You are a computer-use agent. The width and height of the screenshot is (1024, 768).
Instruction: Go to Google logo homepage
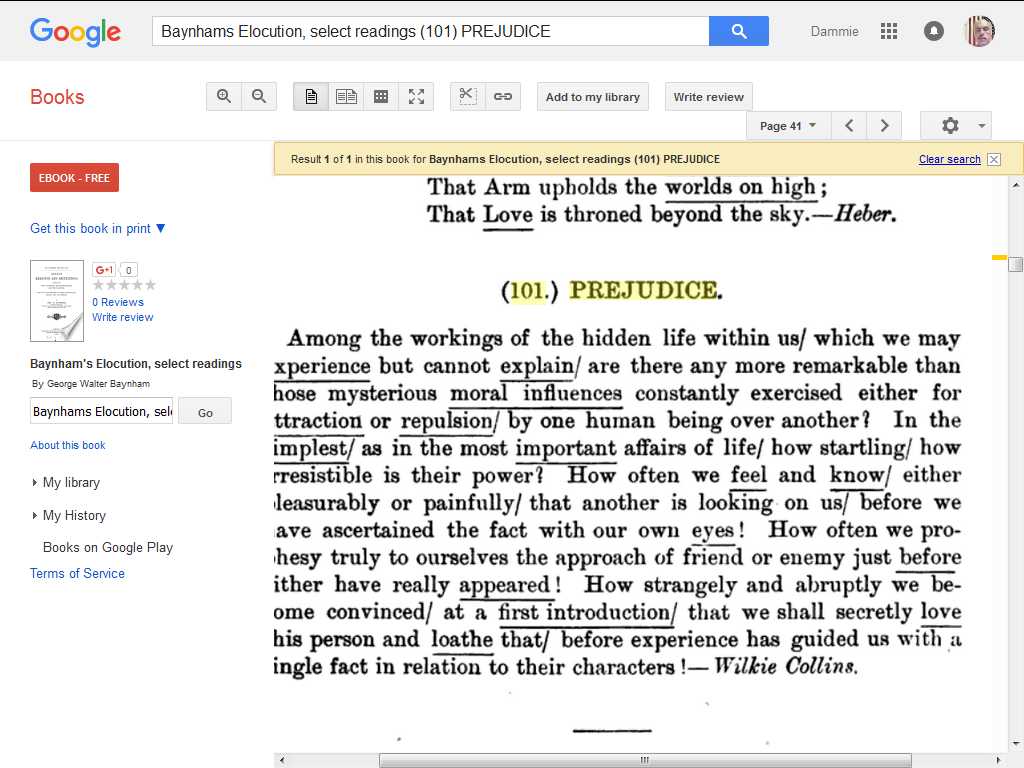click(75, 31)
